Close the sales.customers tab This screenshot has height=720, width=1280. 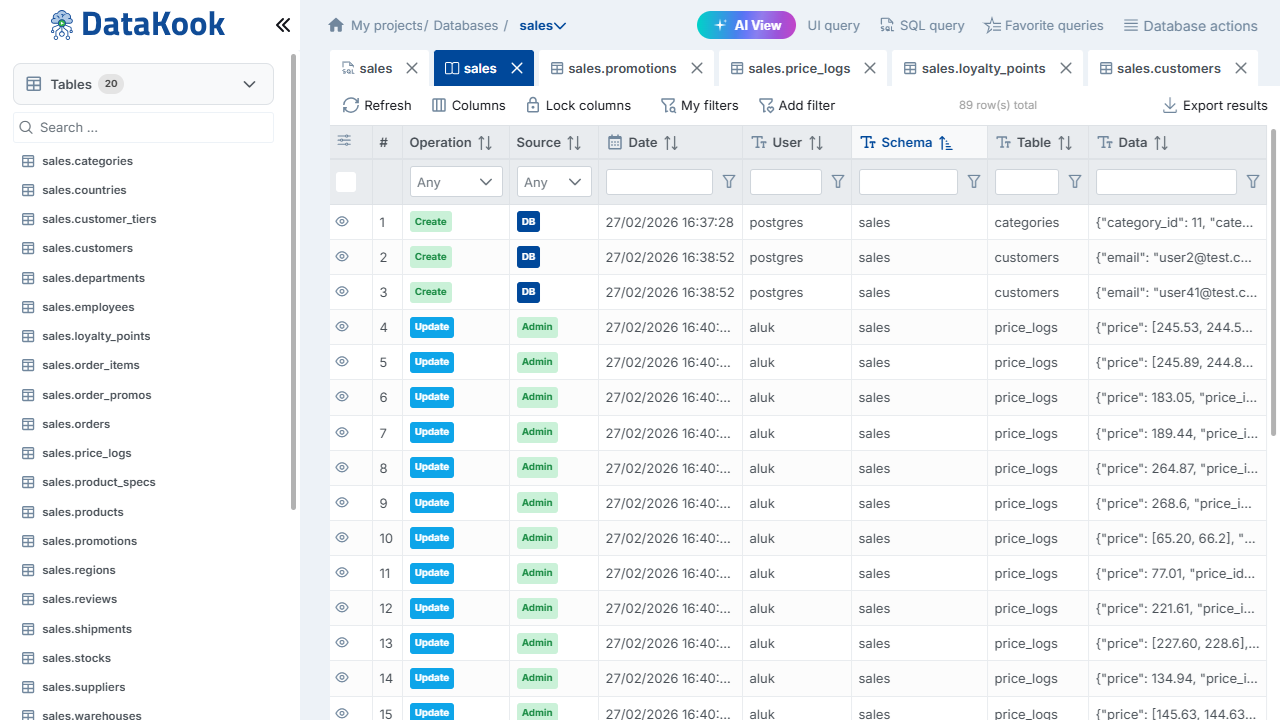1241,68
